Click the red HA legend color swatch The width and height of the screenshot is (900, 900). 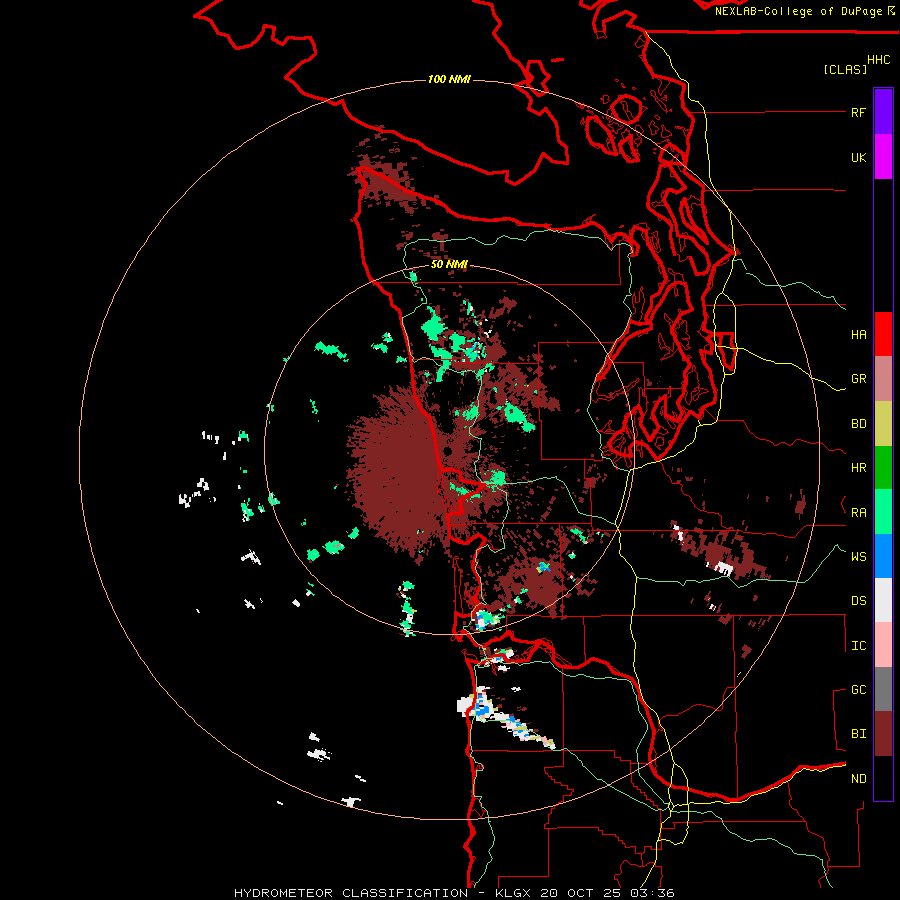tap(883, 334)
